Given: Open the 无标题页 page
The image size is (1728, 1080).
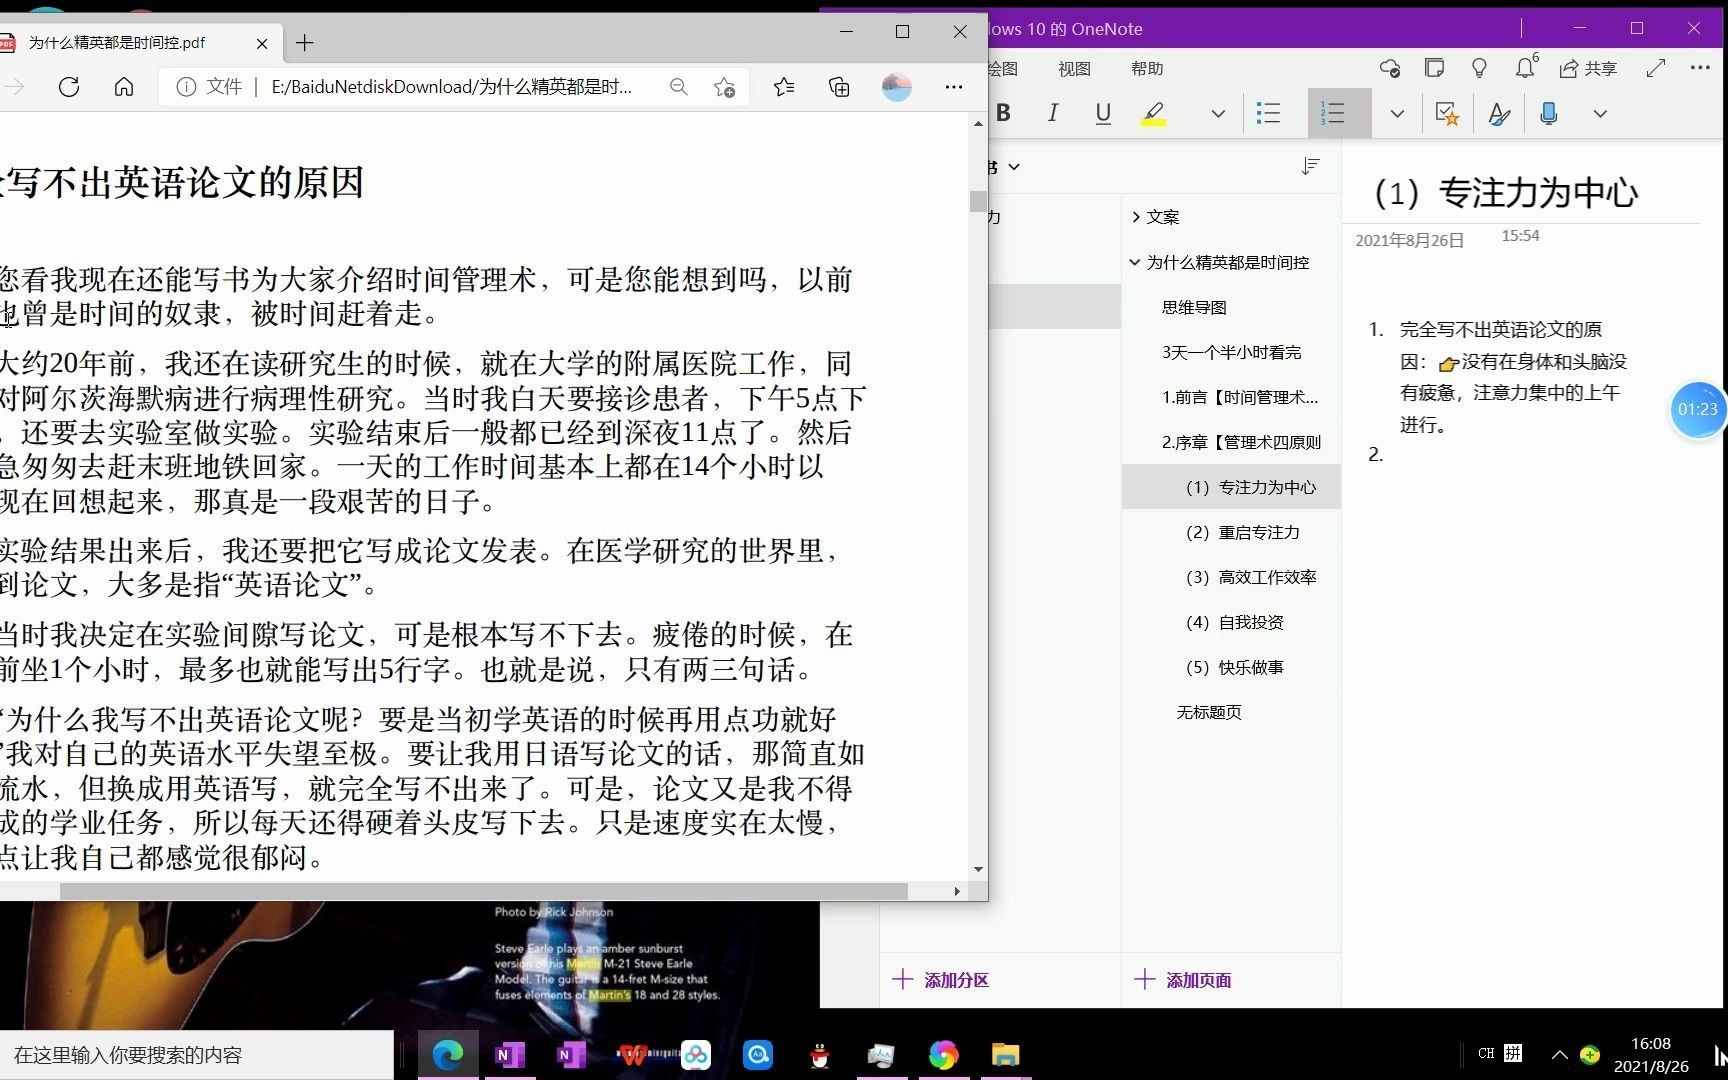Looking at the screenshot, I should tap(1230, 712).
